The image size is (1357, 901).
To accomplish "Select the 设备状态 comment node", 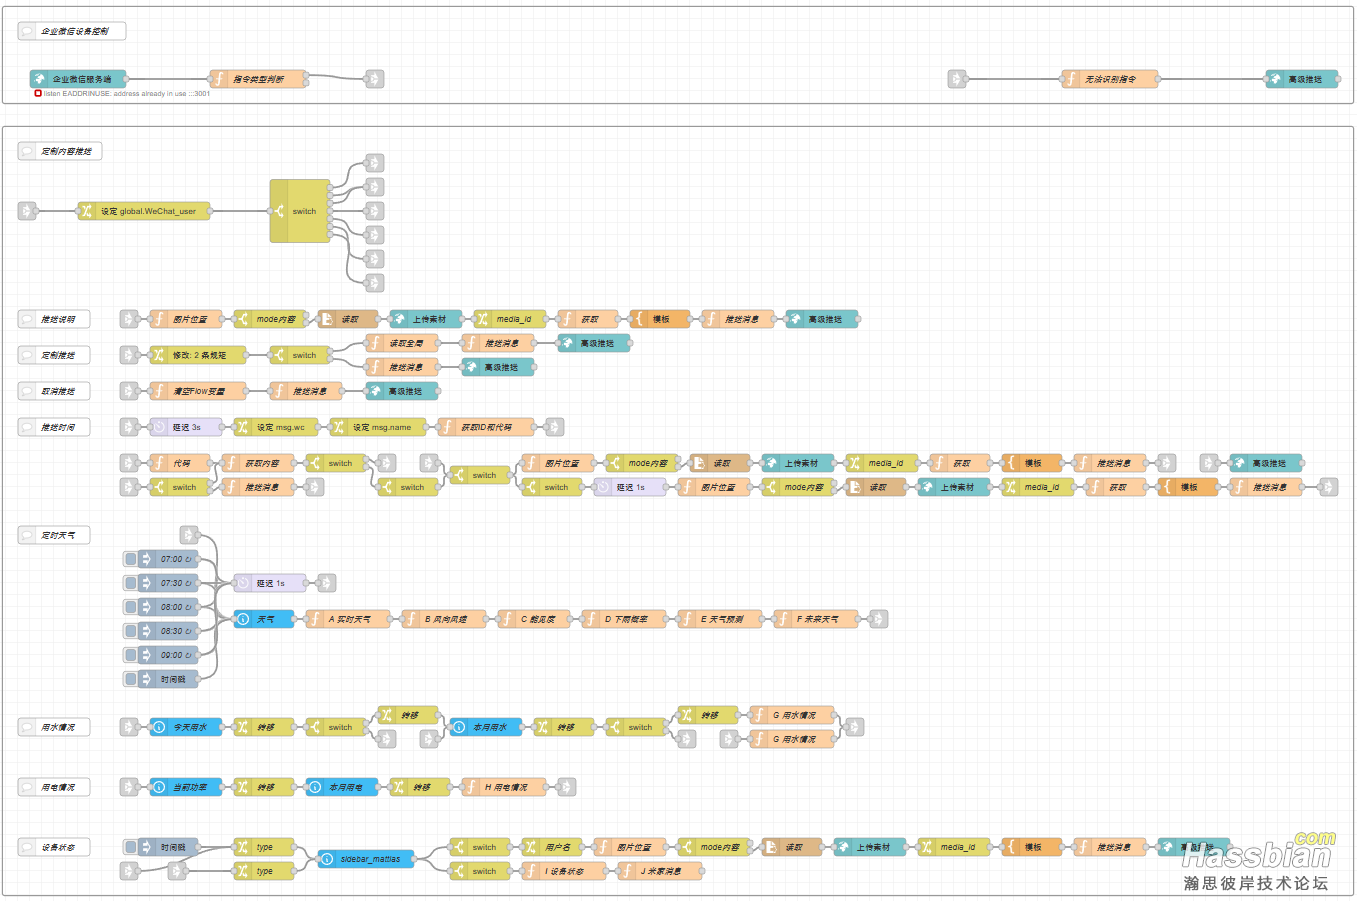I will pos(54,847).
